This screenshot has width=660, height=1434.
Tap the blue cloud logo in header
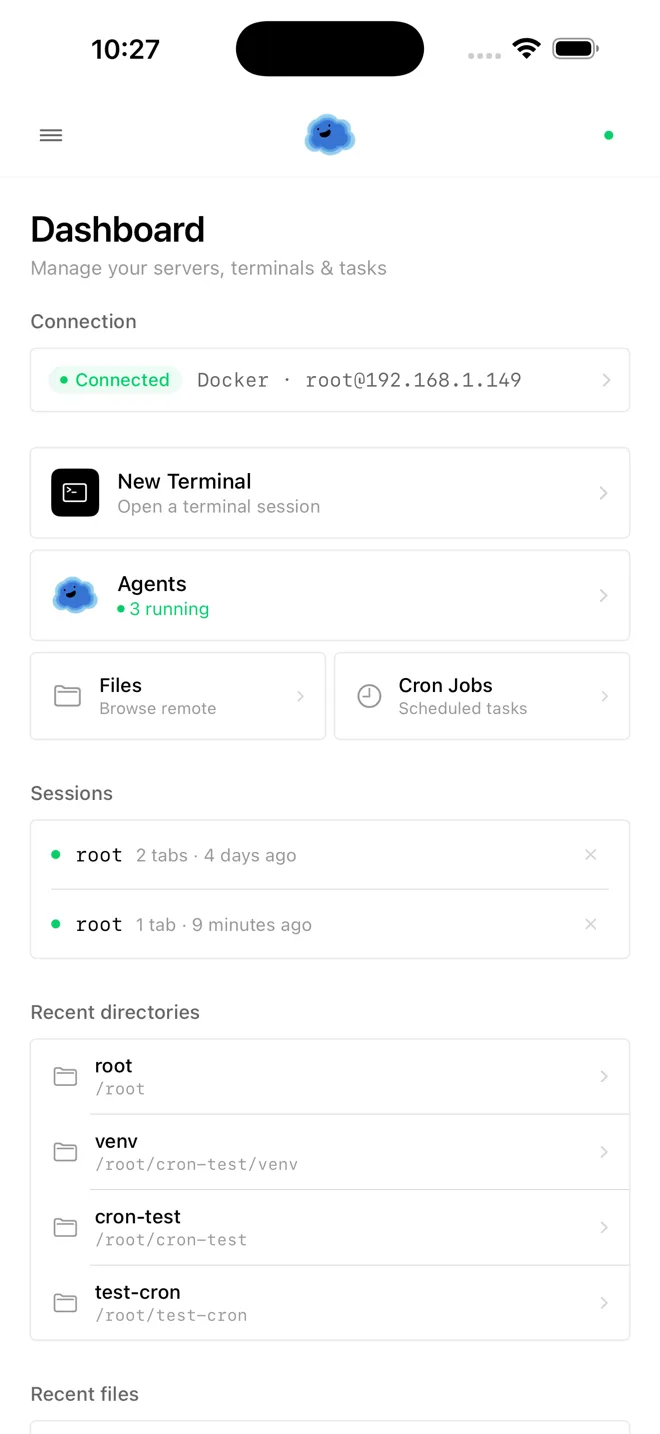[330, 135]
